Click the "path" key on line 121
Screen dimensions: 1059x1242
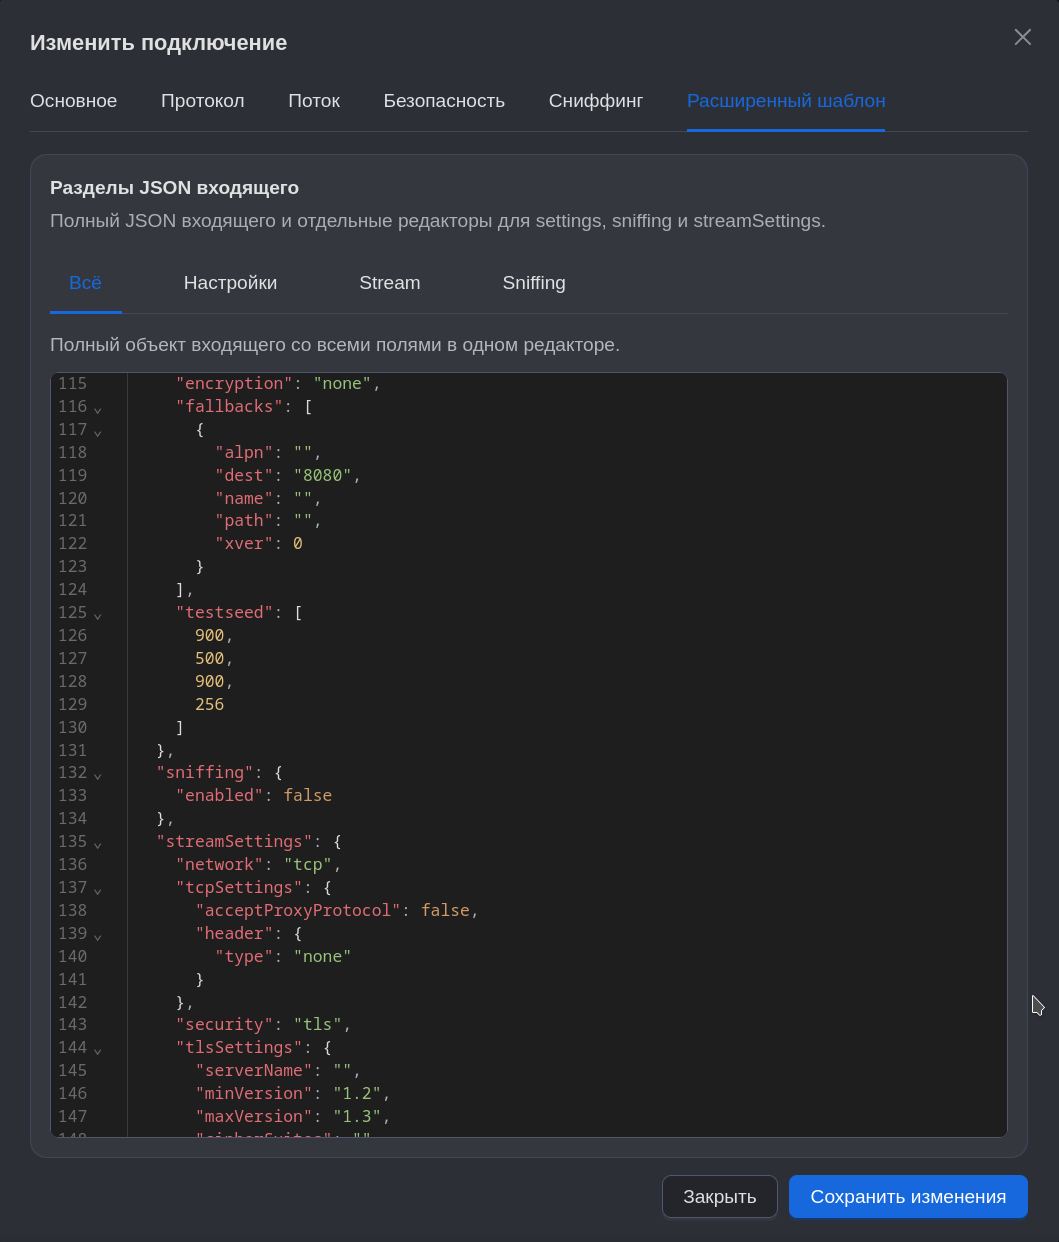pos(245,520)
